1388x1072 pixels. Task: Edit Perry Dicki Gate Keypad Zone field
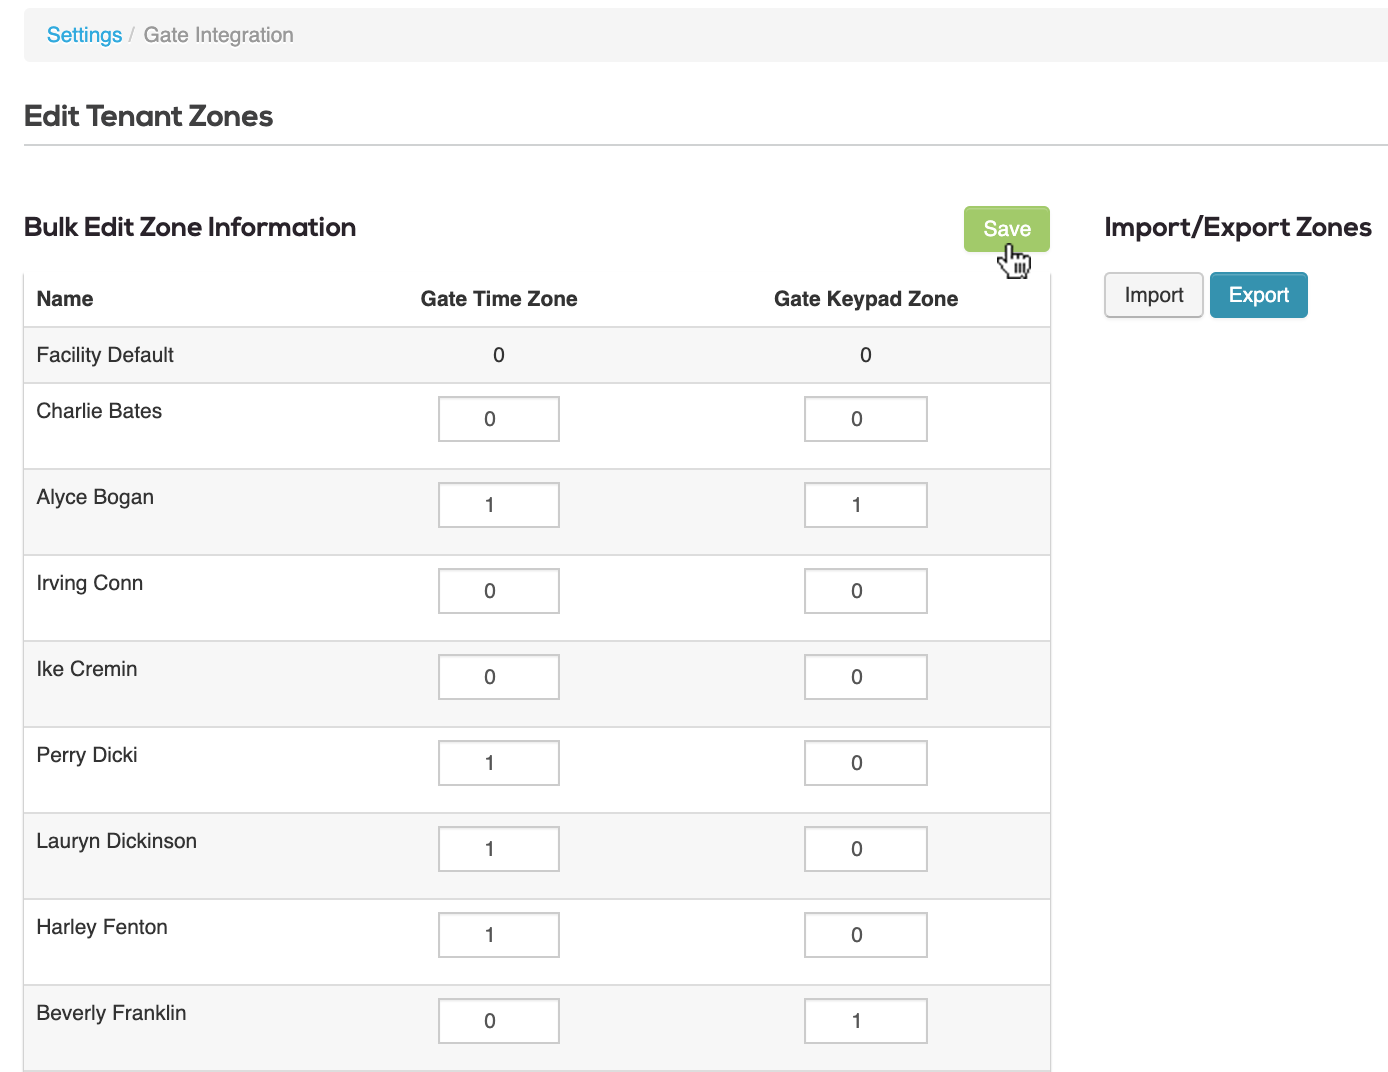pos(865,762)
